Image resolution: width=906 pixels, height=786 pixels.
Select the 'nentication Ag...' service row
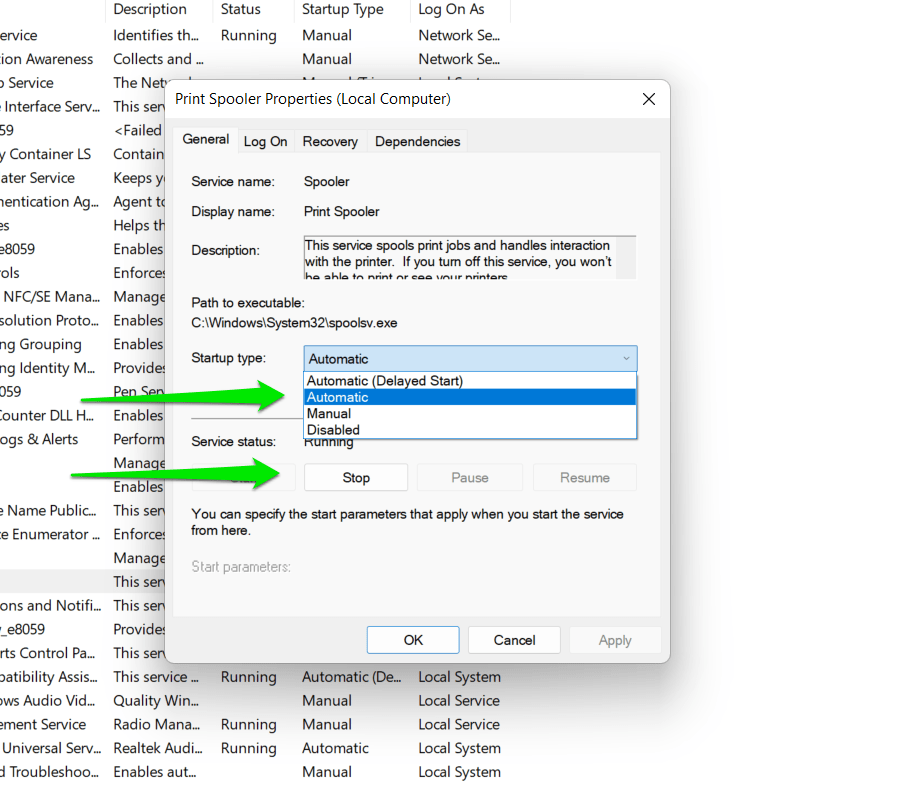(49, 202)
